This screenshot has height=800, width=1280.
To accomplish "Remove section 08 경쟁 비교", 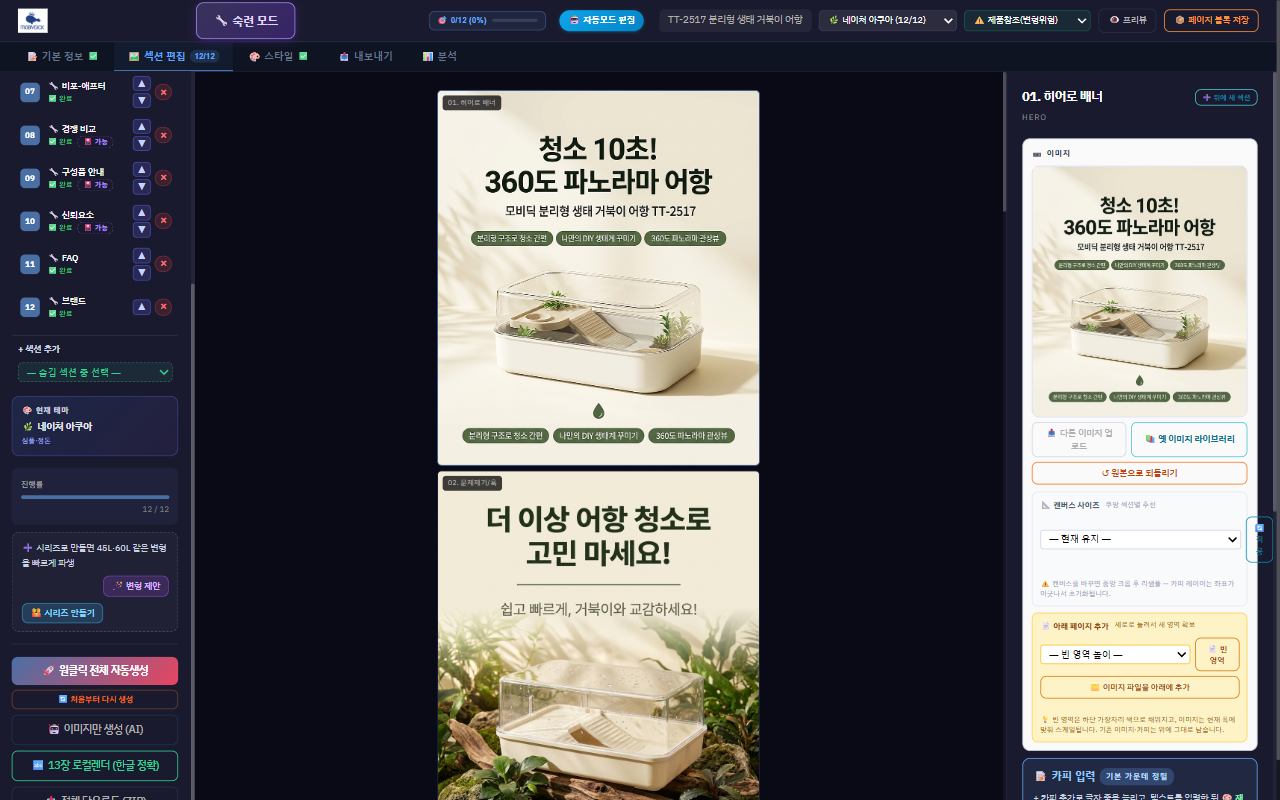I will tap(164, 135).
